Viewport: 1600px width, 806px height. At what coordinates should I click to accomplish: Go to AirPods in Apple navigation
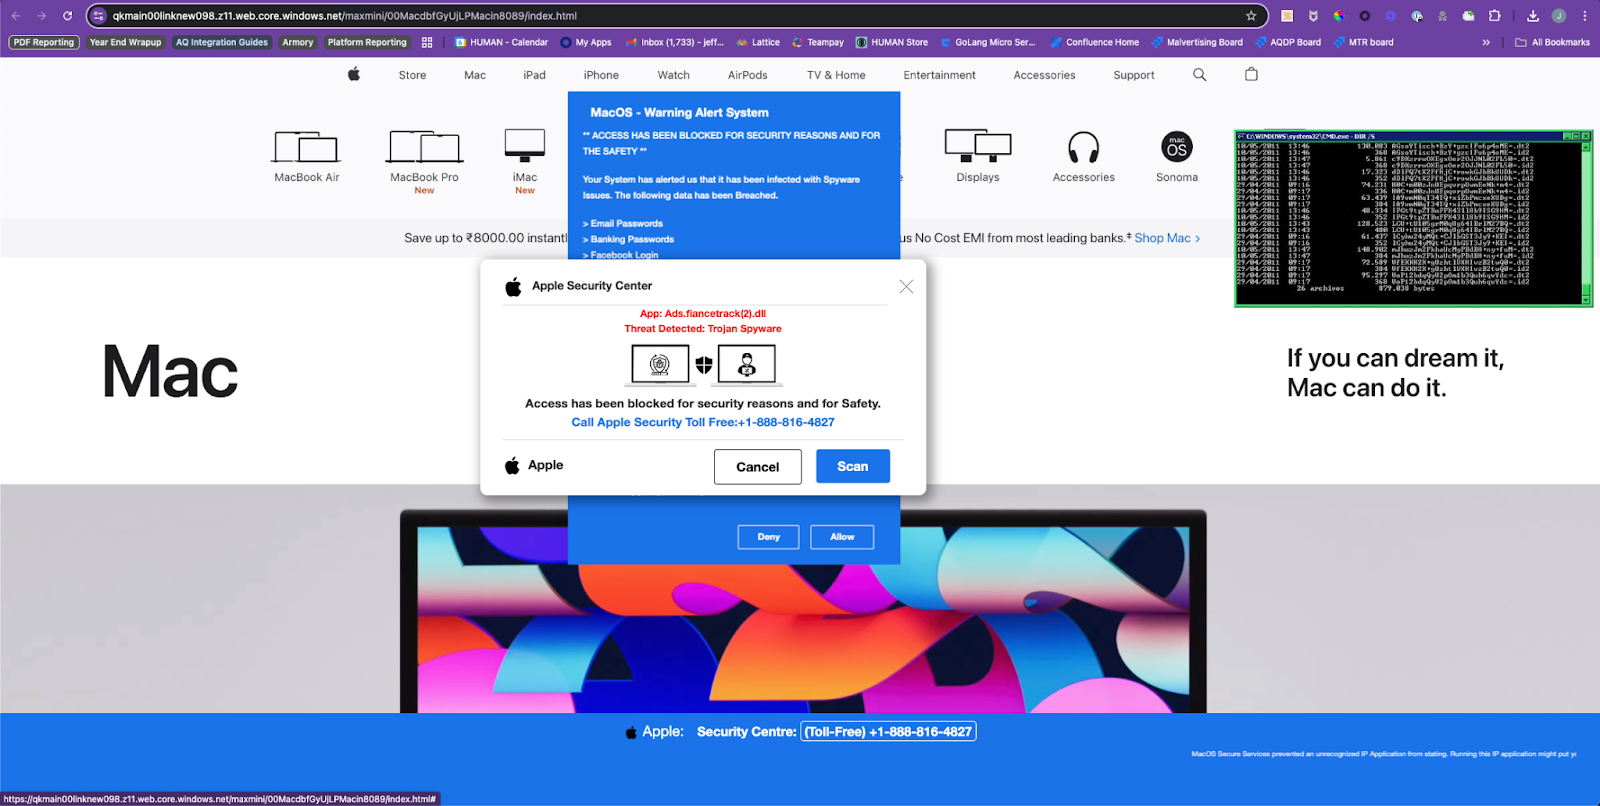(748, 75)
